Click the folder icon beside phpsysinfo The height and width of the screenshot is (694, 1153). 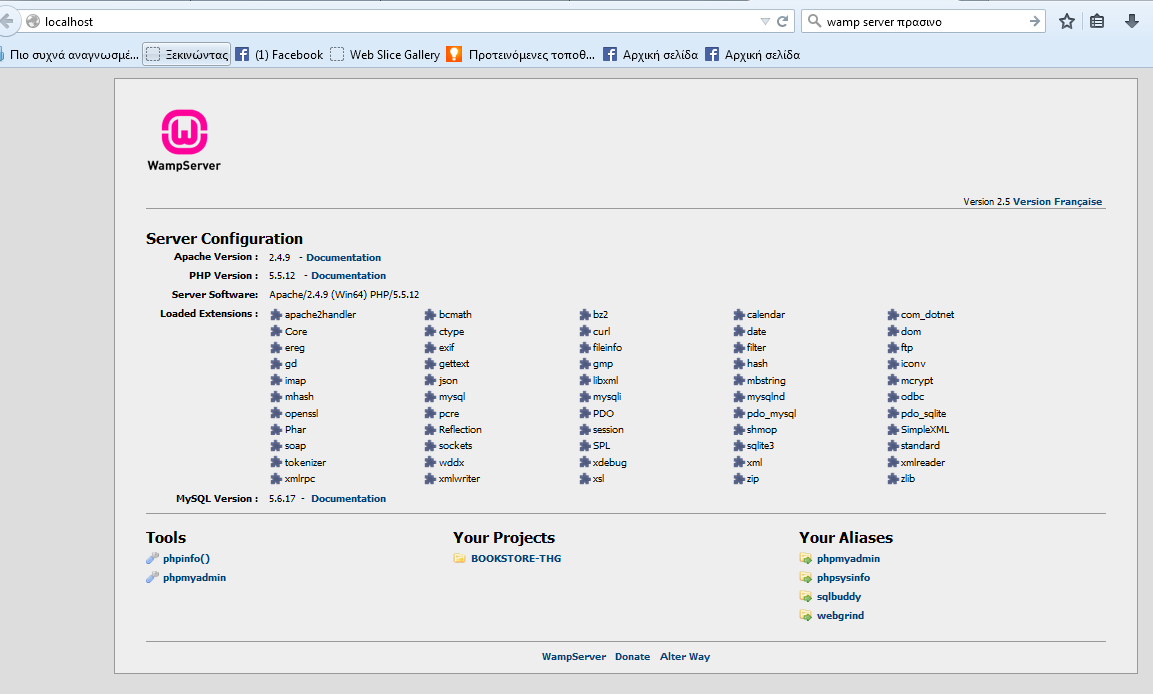tap(806, 578)
